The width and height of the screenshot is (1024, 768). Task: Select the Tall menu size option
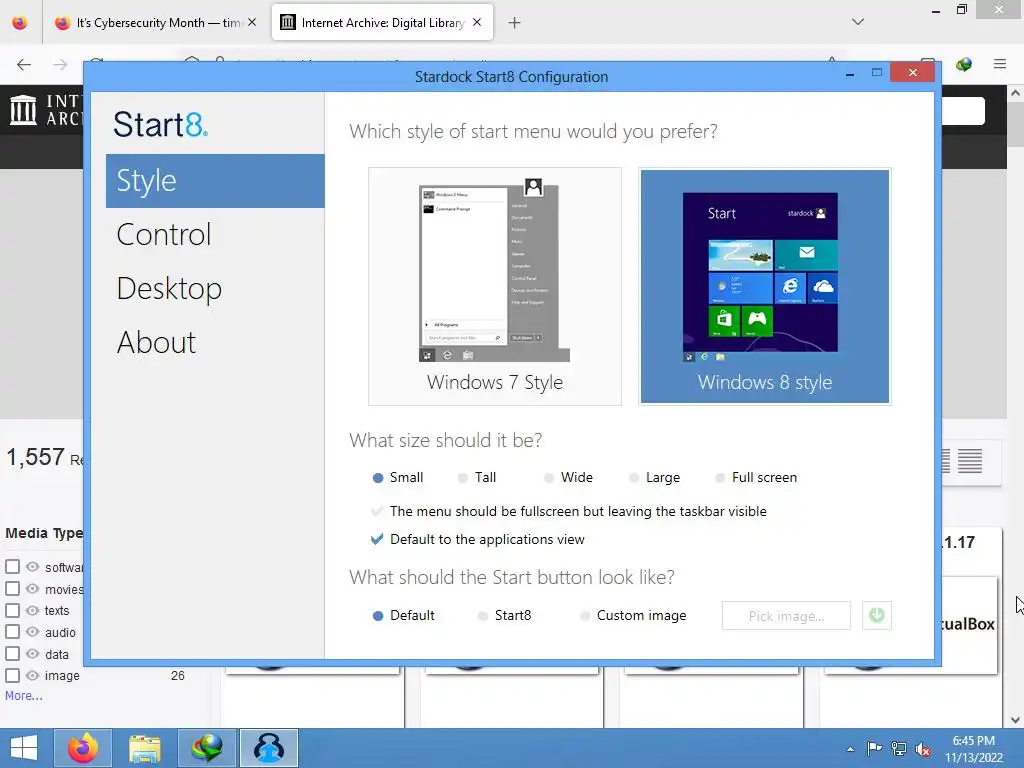tap(477, 477)
